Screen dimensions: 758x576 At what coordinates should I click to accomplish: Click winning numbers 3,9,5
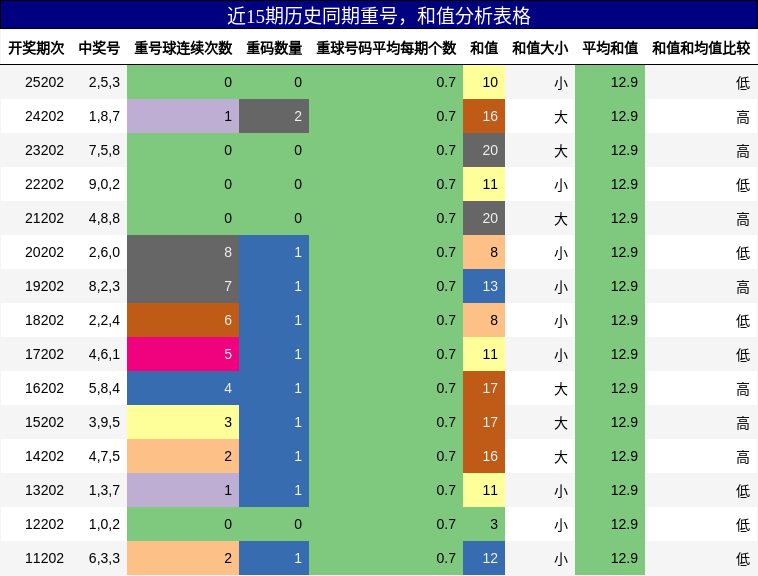point(104,422)
